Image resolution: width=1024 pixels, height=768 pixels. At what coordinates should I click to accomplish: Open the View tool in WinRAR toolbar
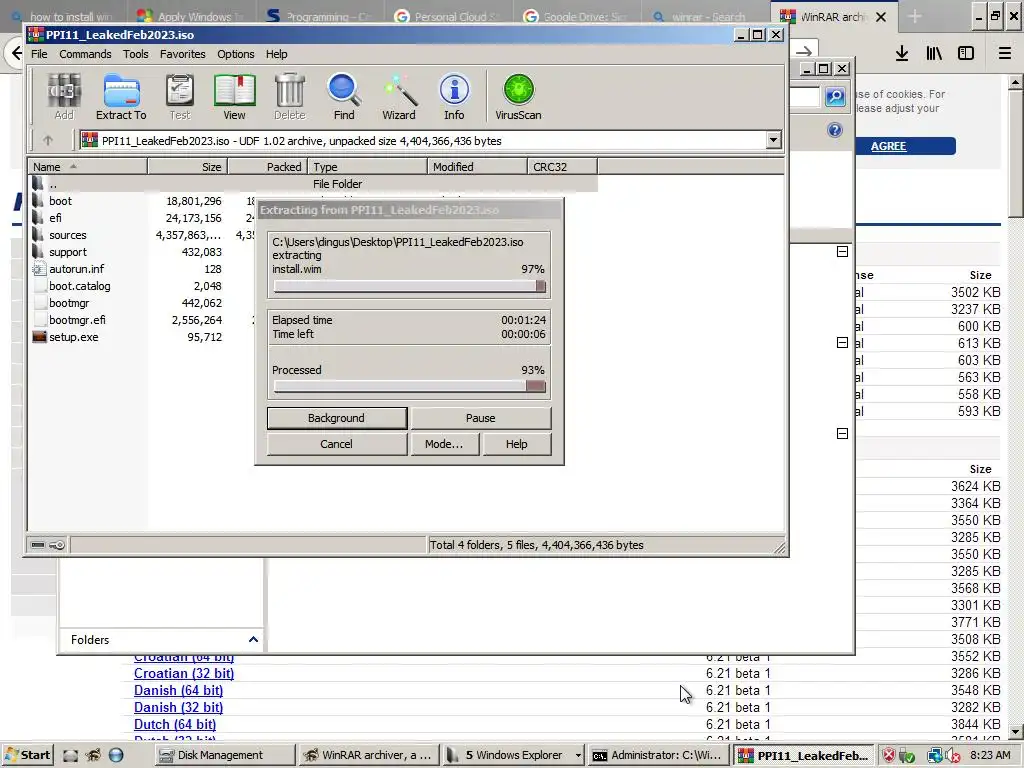pyautogui.click(x=234, y=97)
